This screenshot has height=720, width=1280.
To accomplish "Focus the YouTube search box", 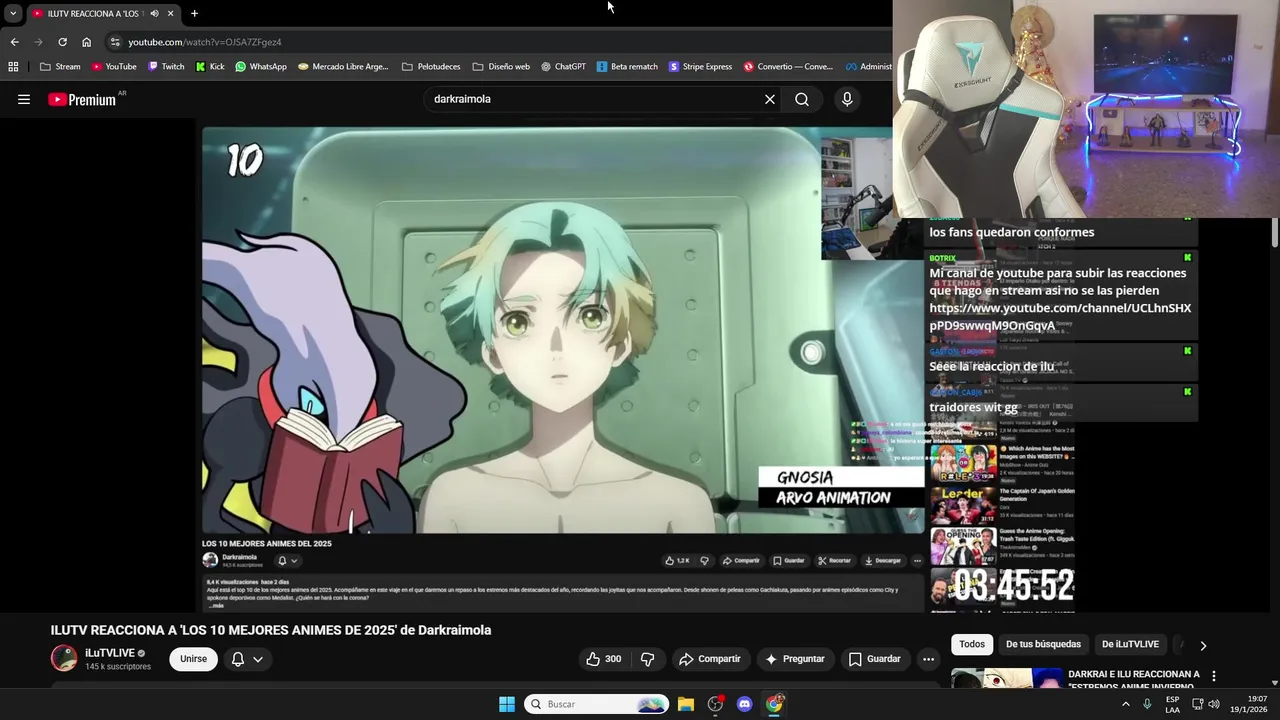I will [x=593, y=99].
